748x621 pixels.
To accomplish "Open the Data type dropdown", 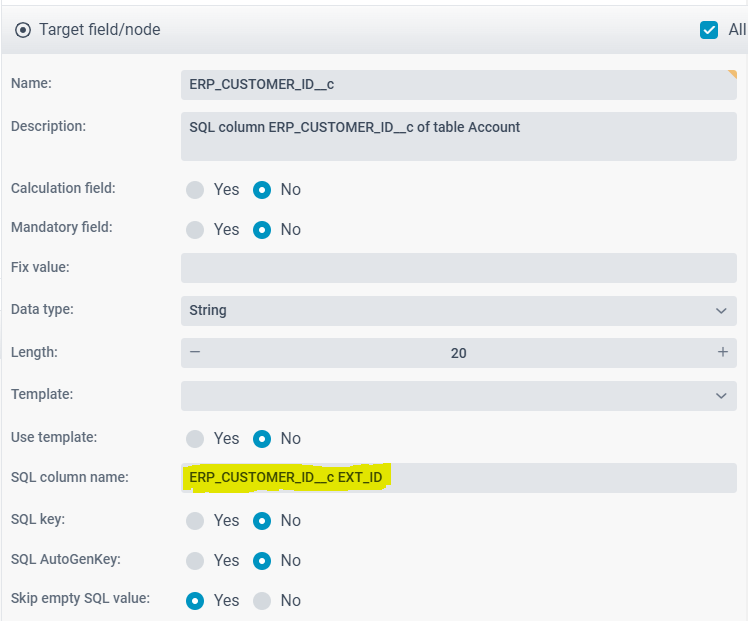I will tap(458, 311).
